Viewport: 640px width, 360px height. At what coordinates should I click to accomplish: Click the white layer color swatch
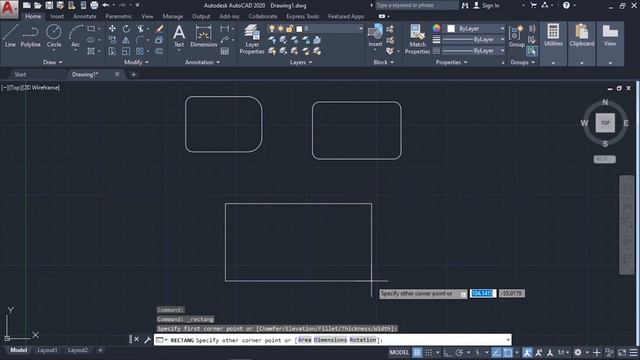(299, 29)
